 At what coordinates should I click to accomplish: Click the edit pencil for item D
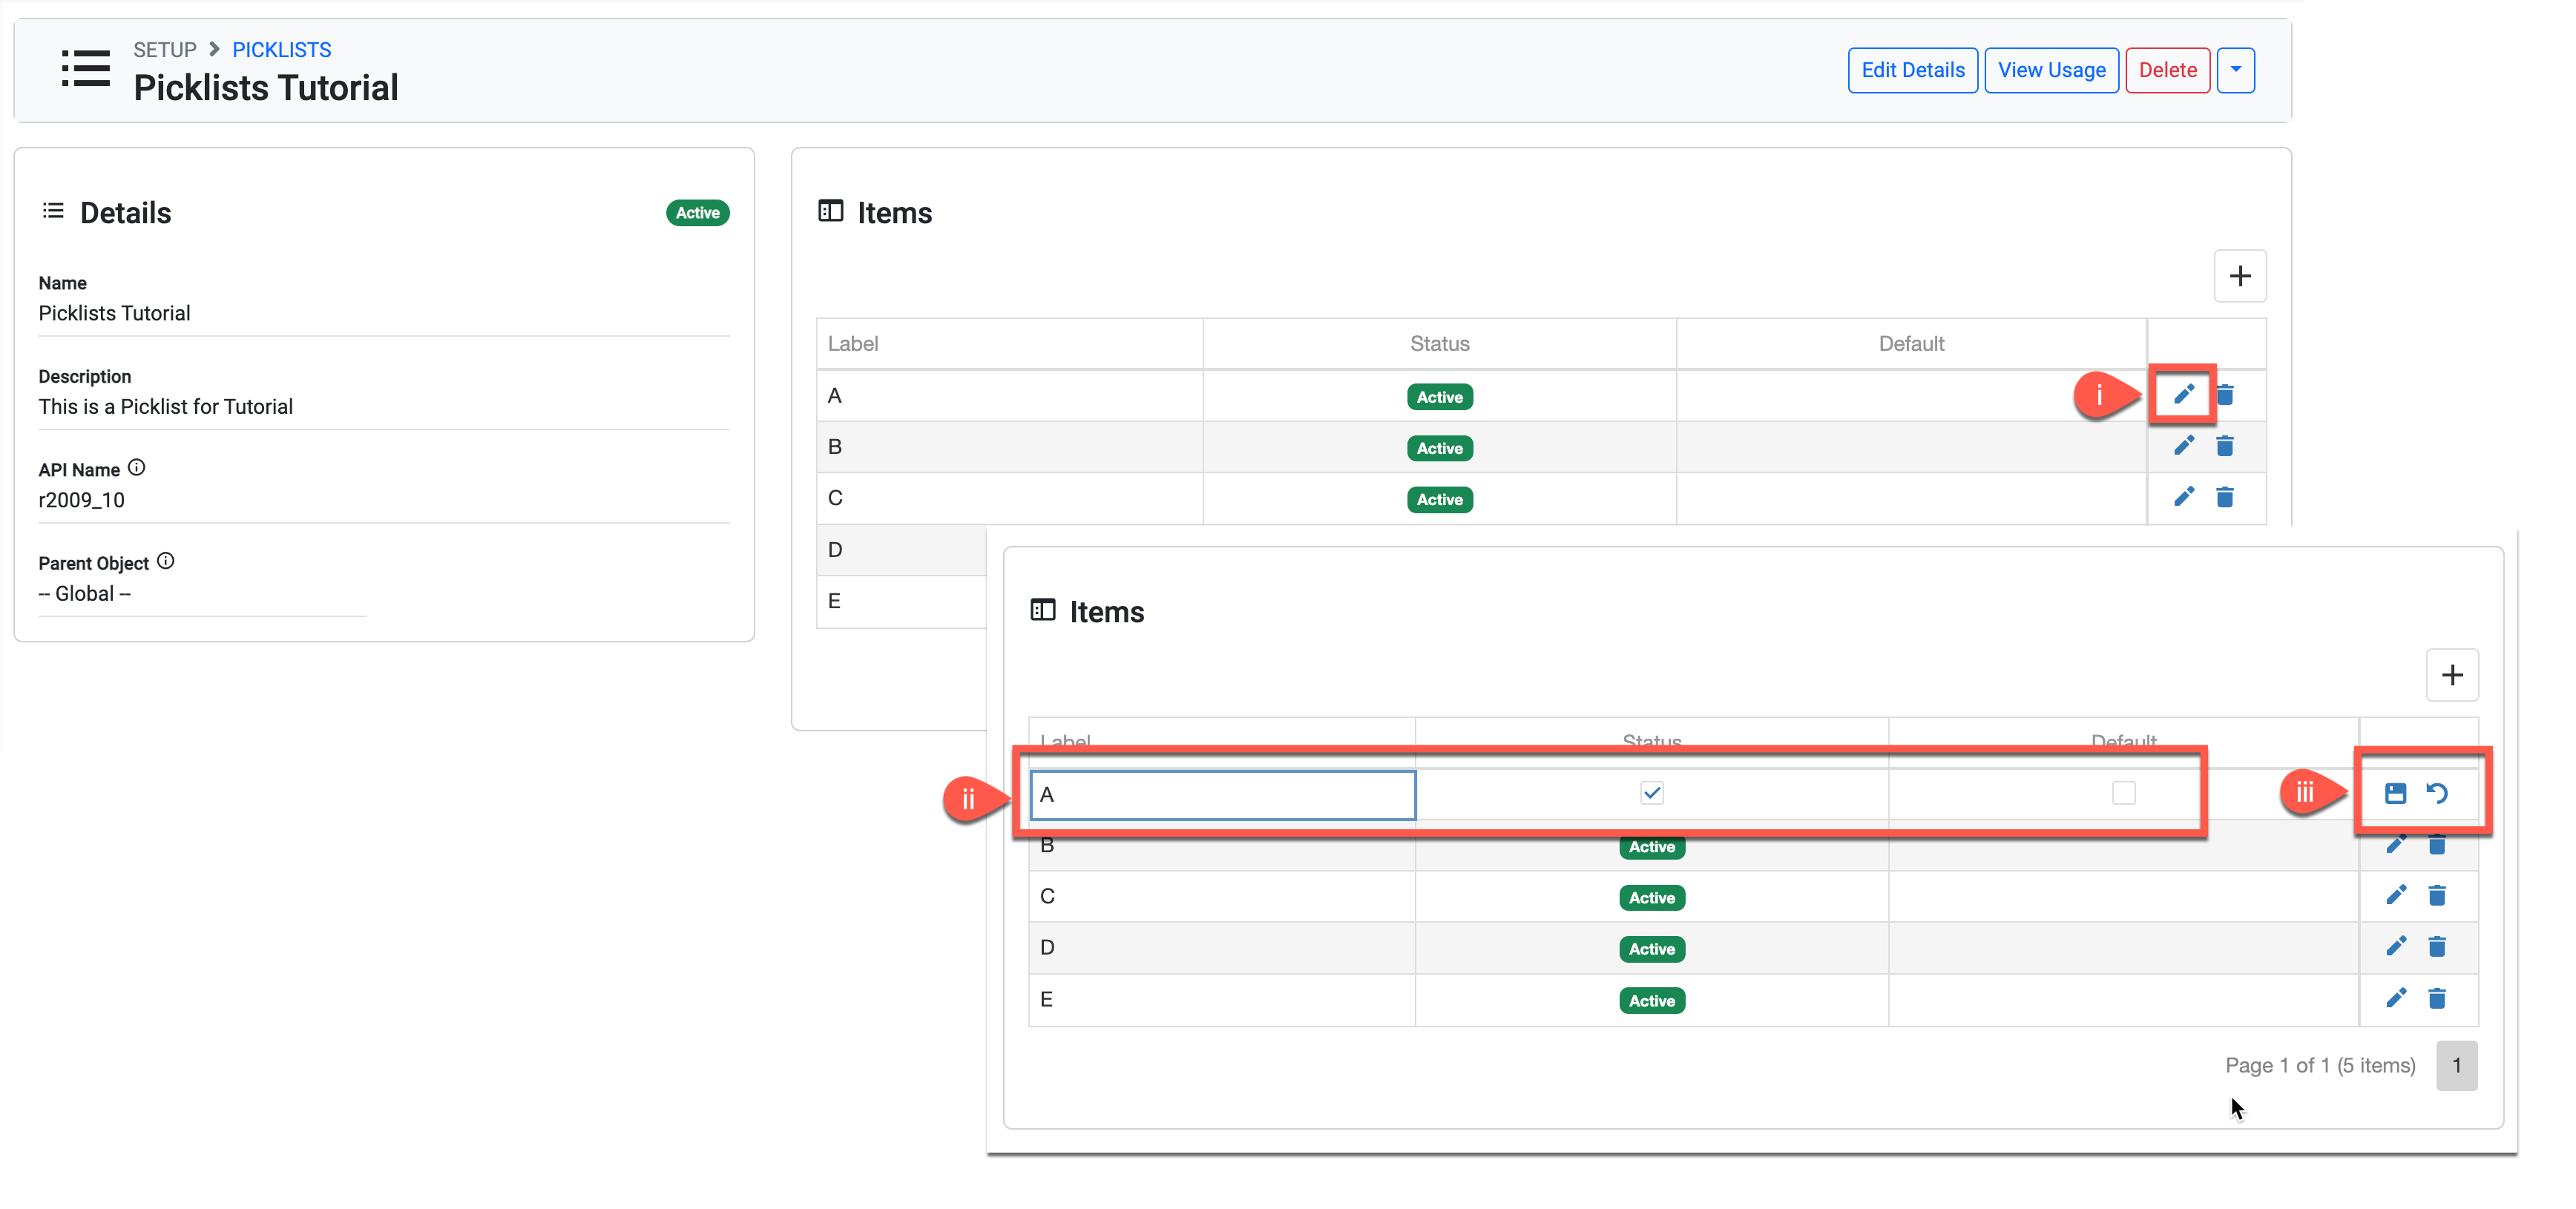(x=2395, y=946)
